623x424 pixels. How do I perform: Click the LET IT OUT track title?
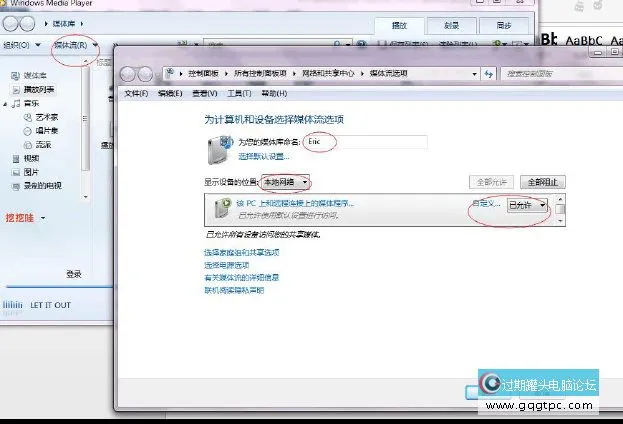pyautogui.click(x=50, y=305)
